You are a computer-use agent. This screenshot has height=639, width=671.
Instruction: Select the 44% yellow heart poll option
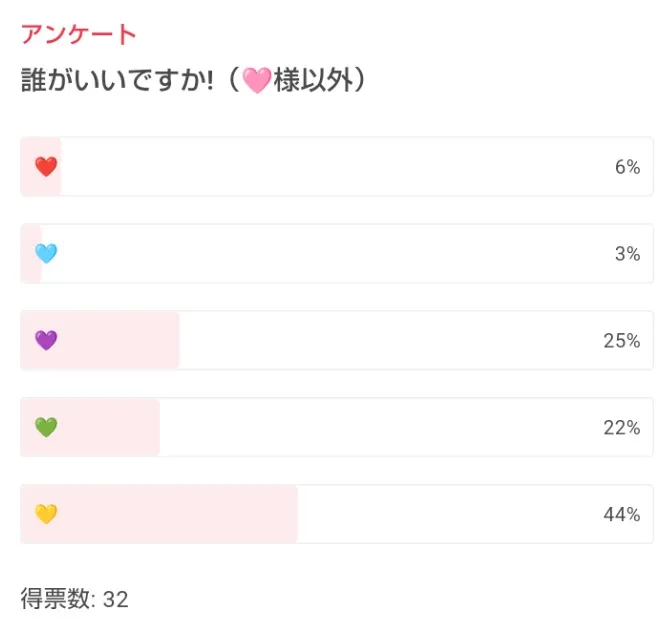point(337,514)
